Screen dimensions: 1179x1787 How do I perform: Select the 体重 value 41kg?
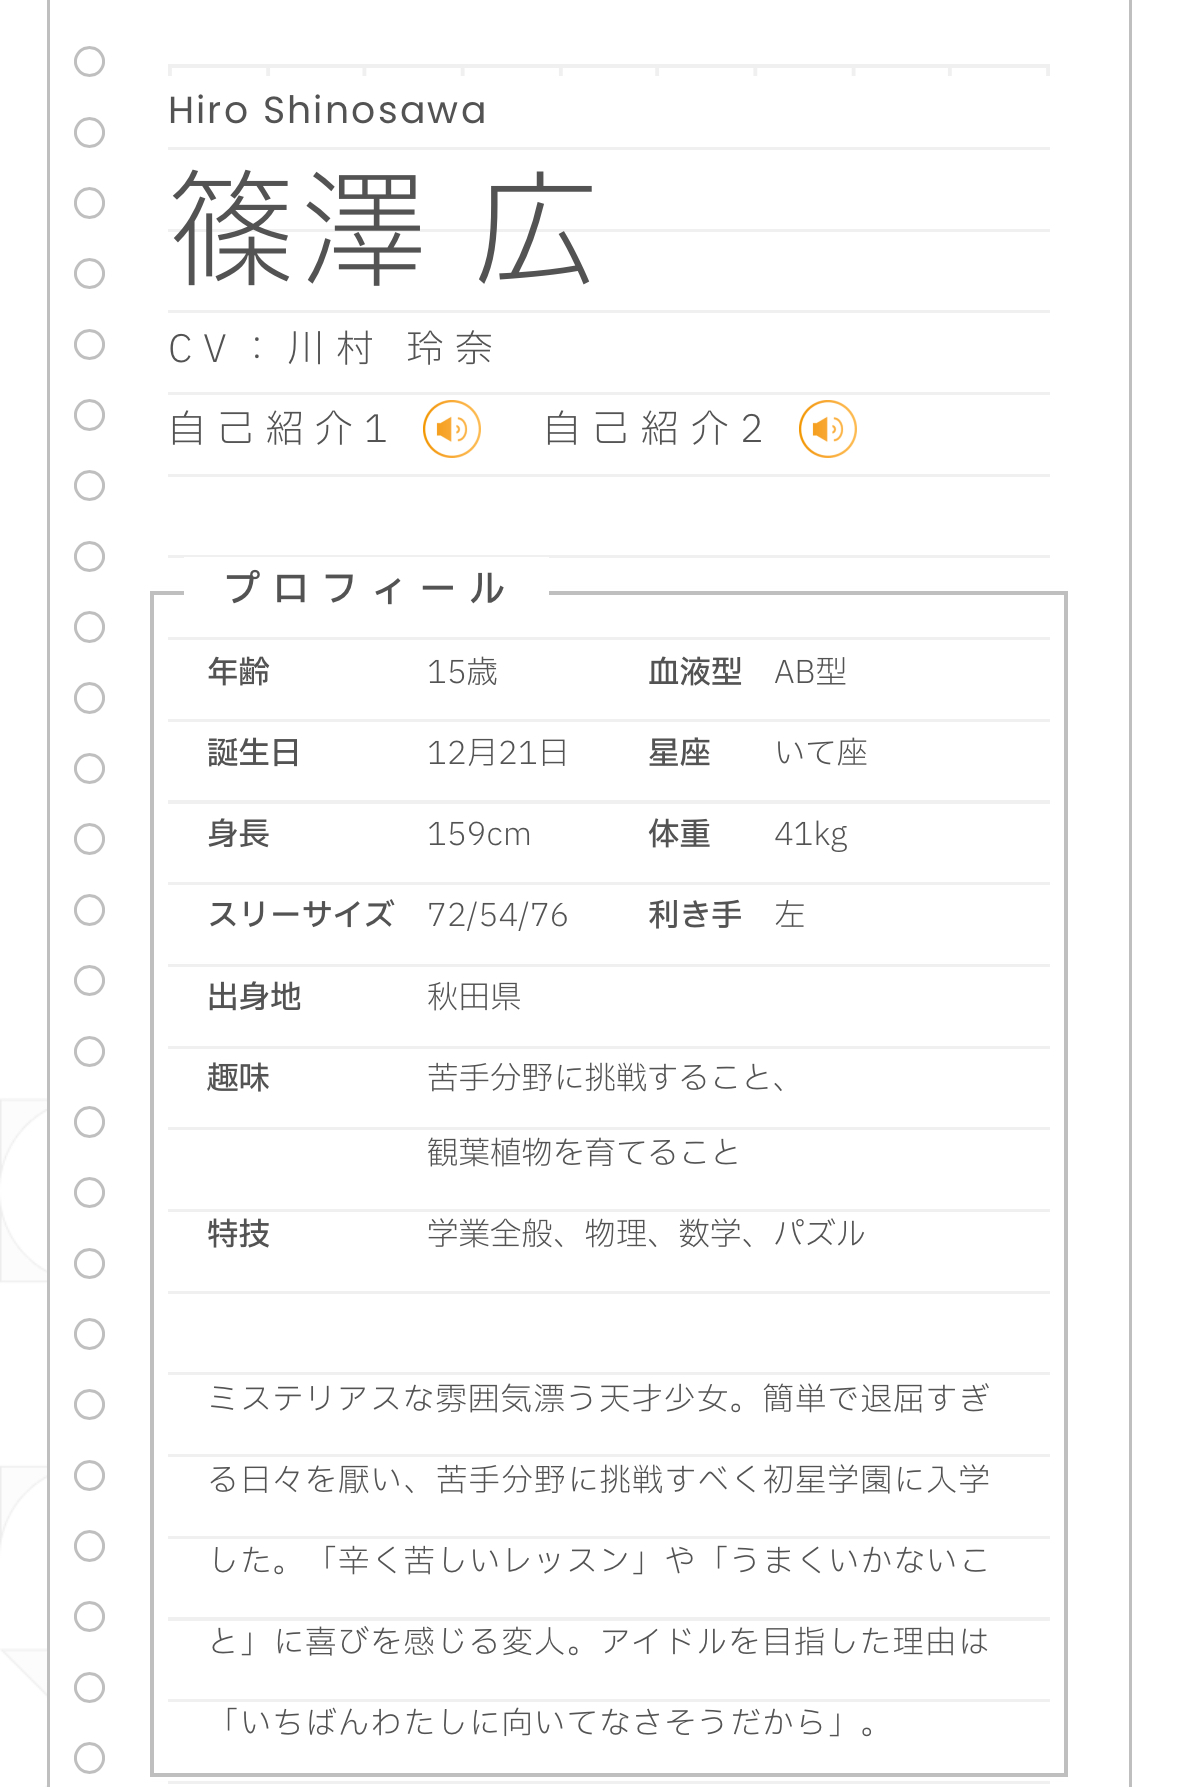coord(811,834)
